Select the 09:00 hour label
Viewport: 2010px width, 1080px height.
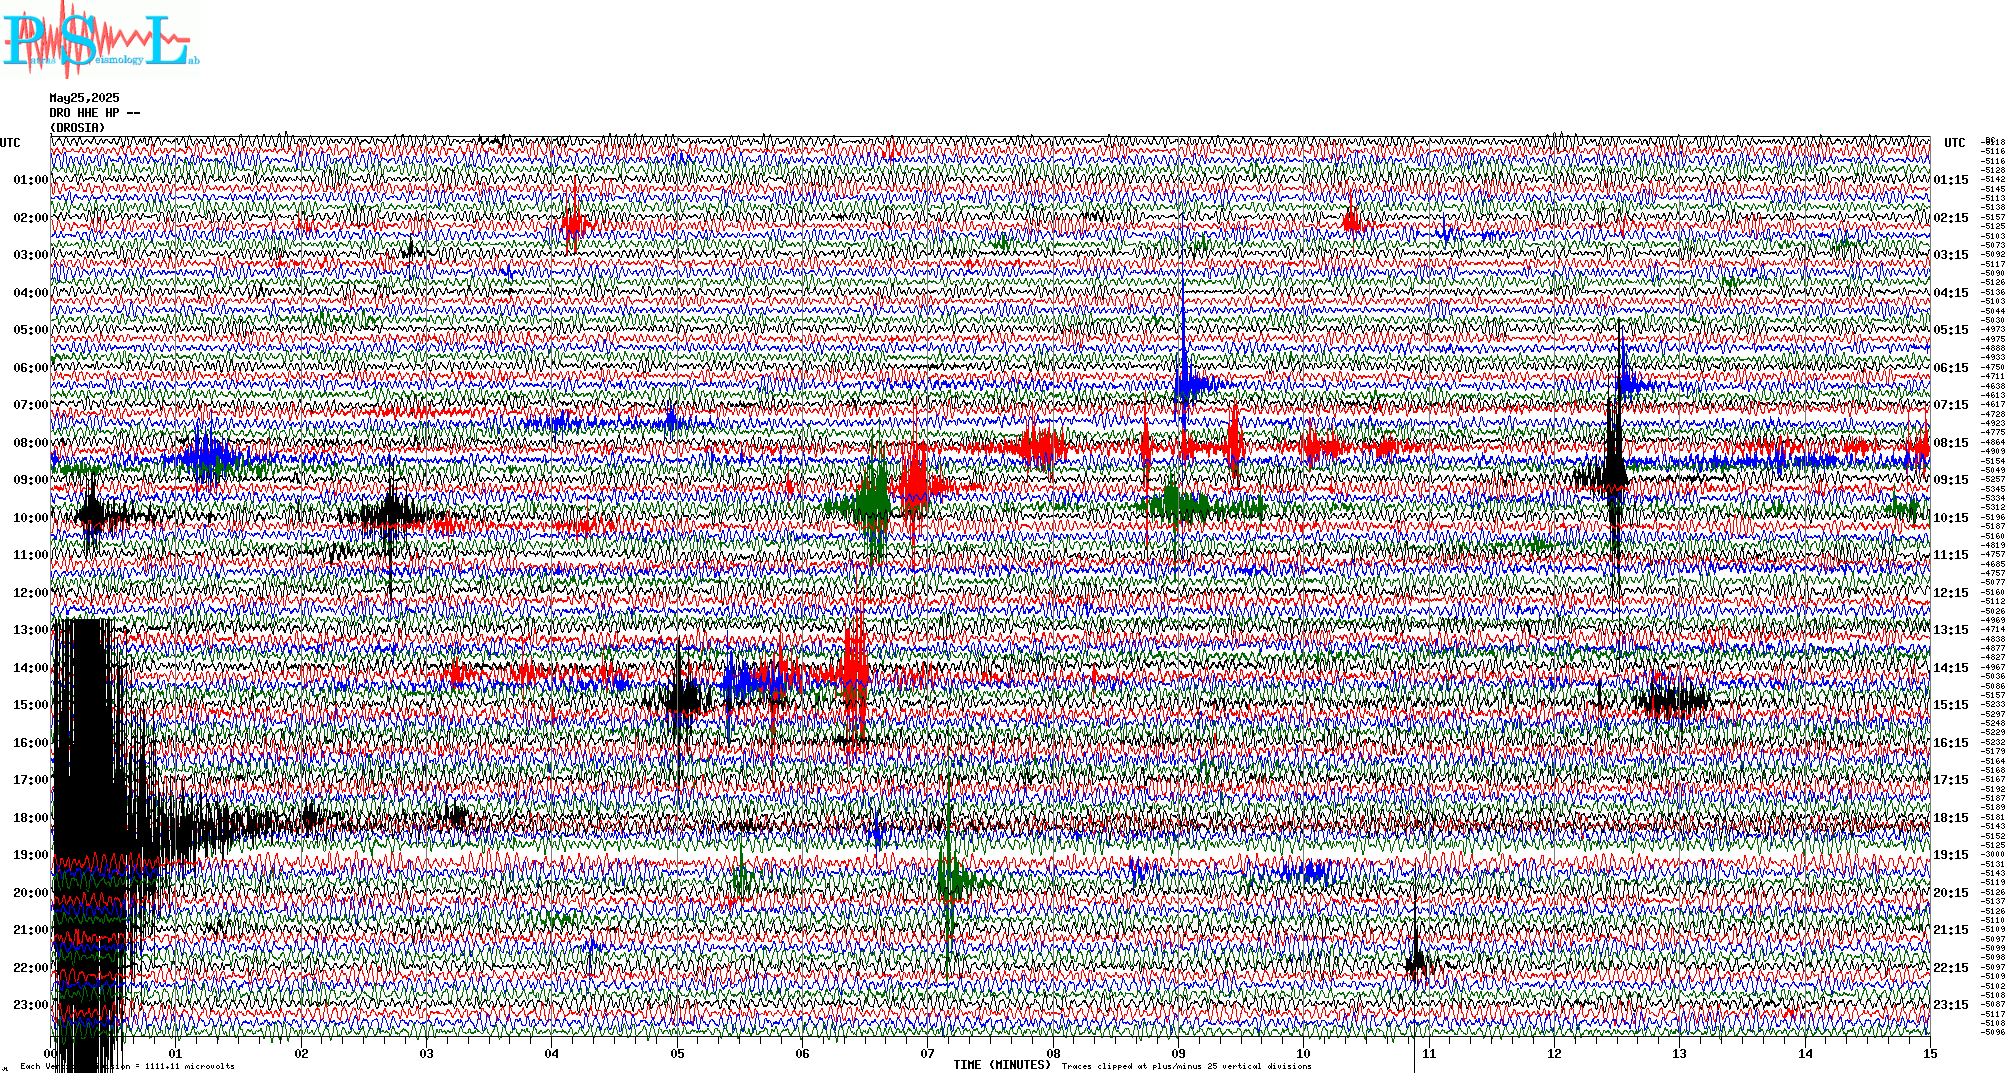pyautogui.click(x=31, y=480)
